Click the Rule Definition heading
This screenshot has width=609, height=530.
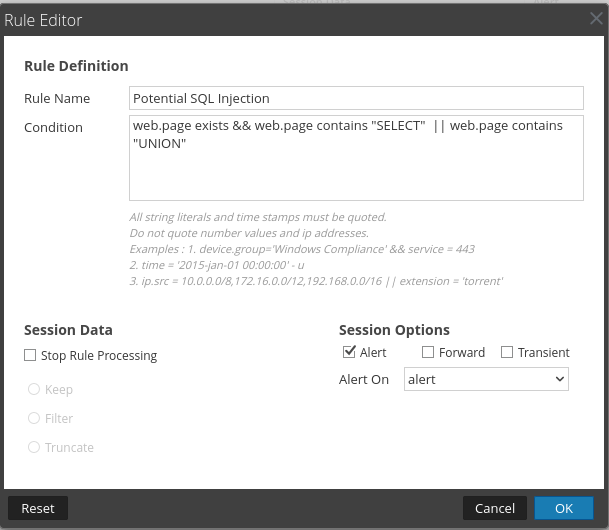tap(76, 66)
